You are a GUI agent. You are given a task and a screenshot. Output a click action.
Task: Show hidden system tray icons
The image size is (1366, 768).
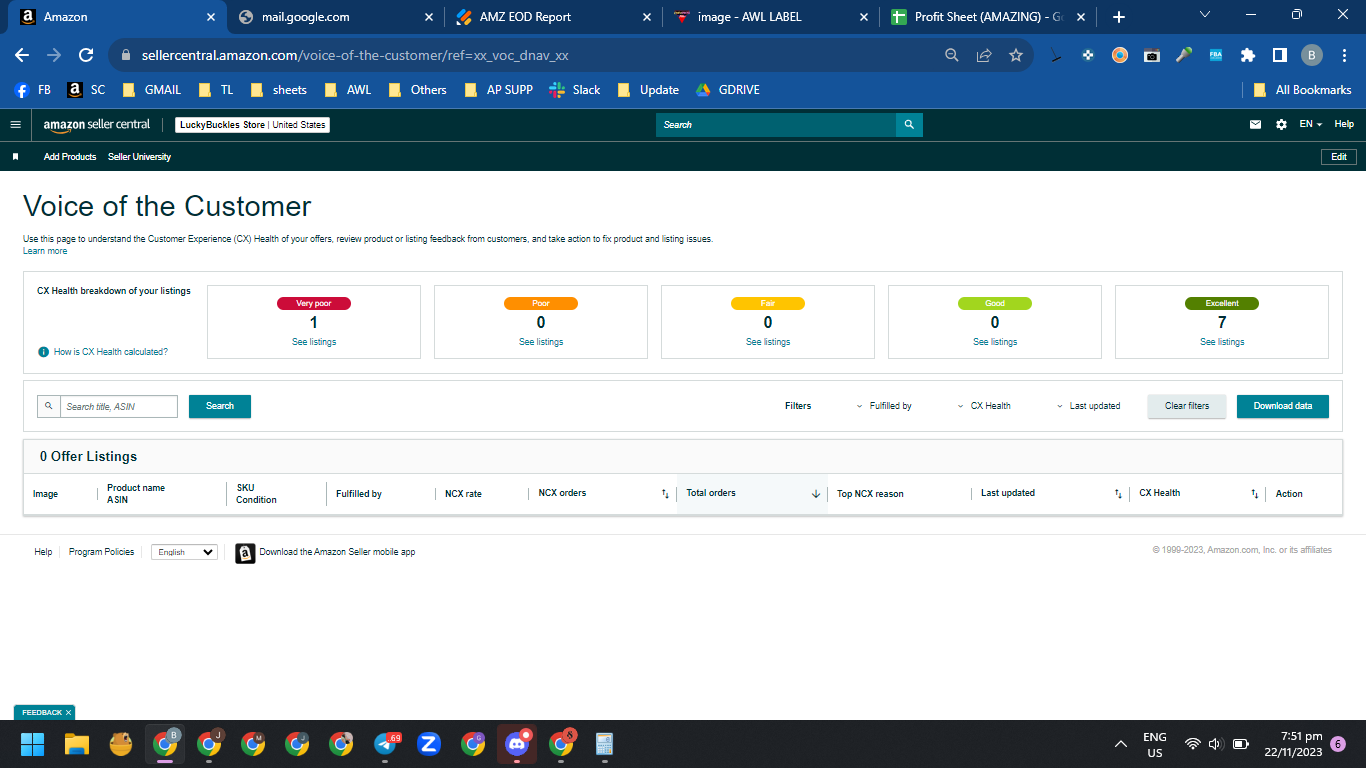(1121, 745)
